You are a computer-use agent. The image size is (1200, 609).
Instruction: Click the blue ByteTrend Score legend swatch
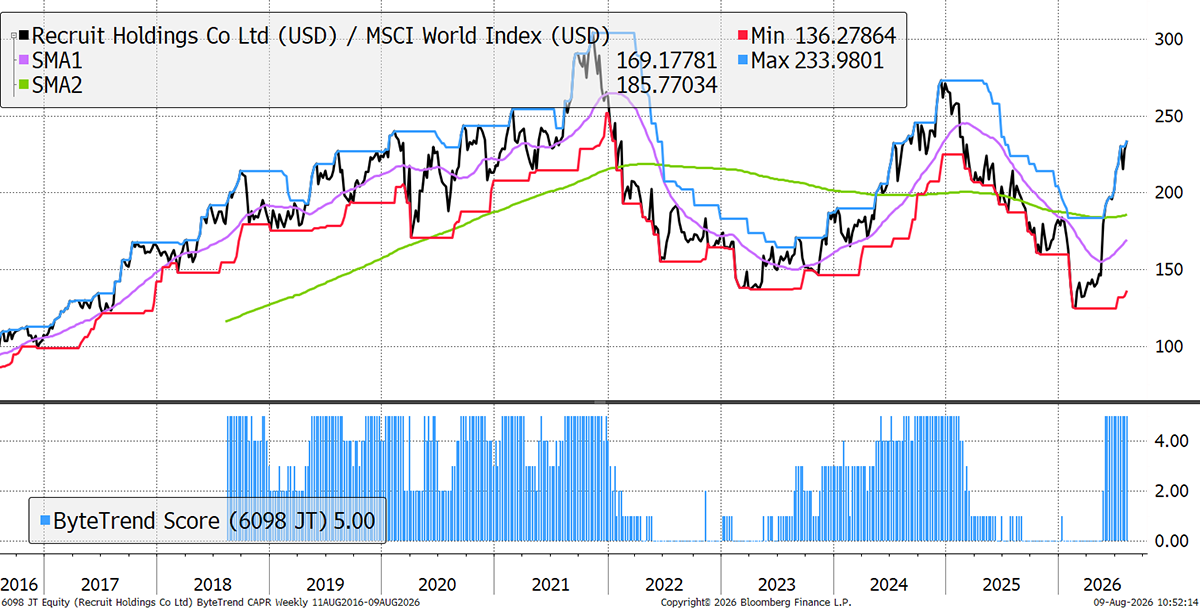click(43, 521)
